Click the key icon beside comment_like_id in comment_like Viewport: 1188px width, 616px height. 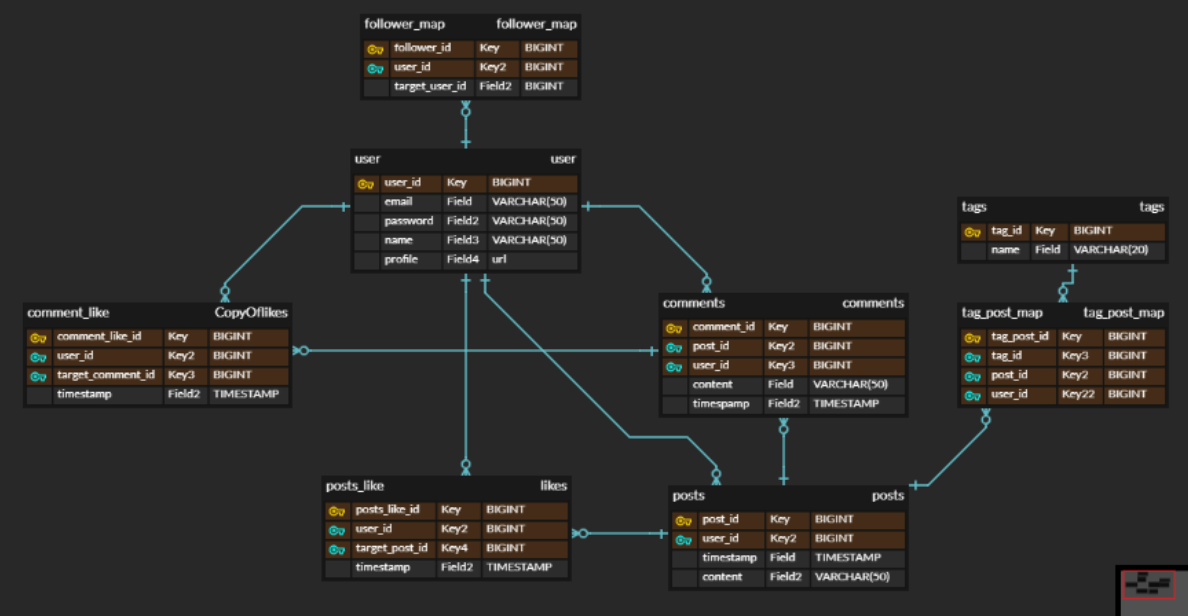click(x=38, y=337)
